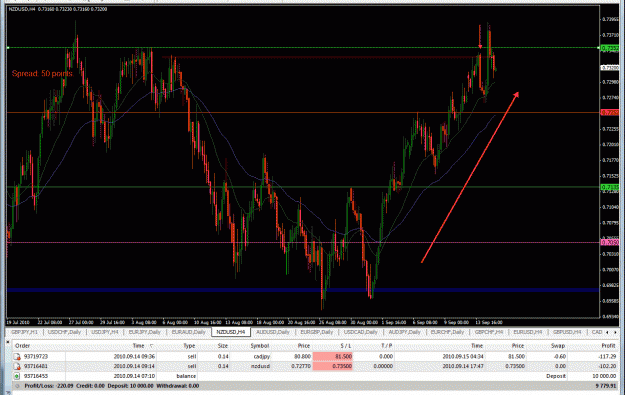
Task: Switch to the EURUSD,H4 chart tab
Action: point(527,332)
